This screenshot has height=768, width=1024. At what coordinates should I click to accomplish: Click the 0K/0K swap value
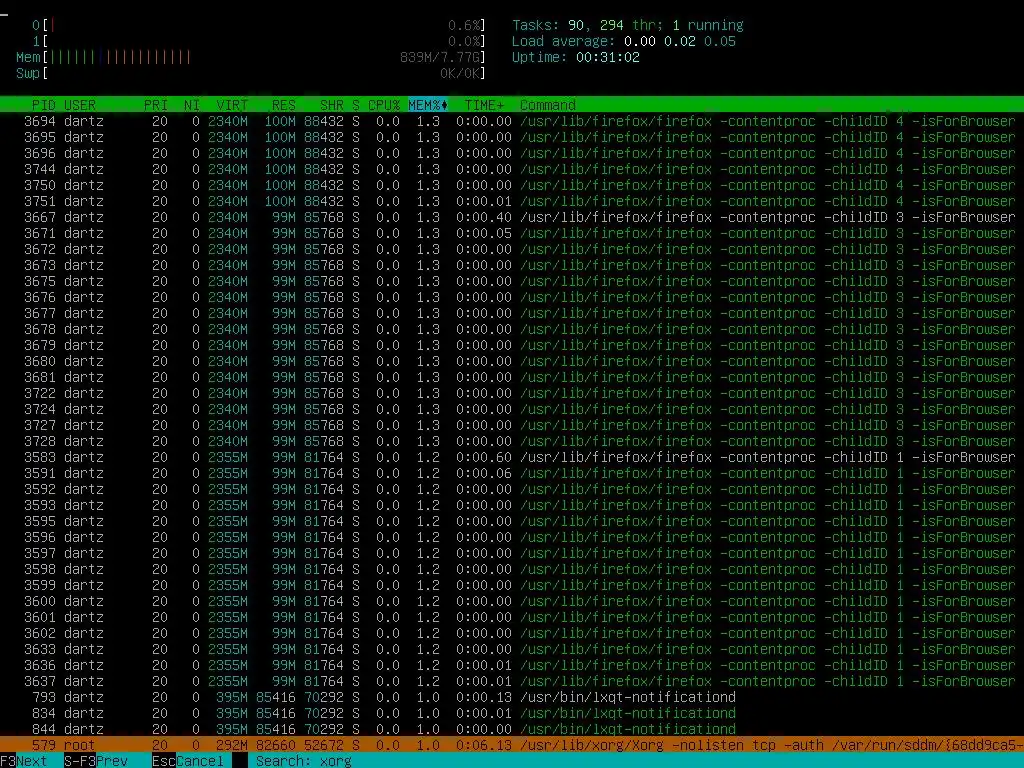460,73
